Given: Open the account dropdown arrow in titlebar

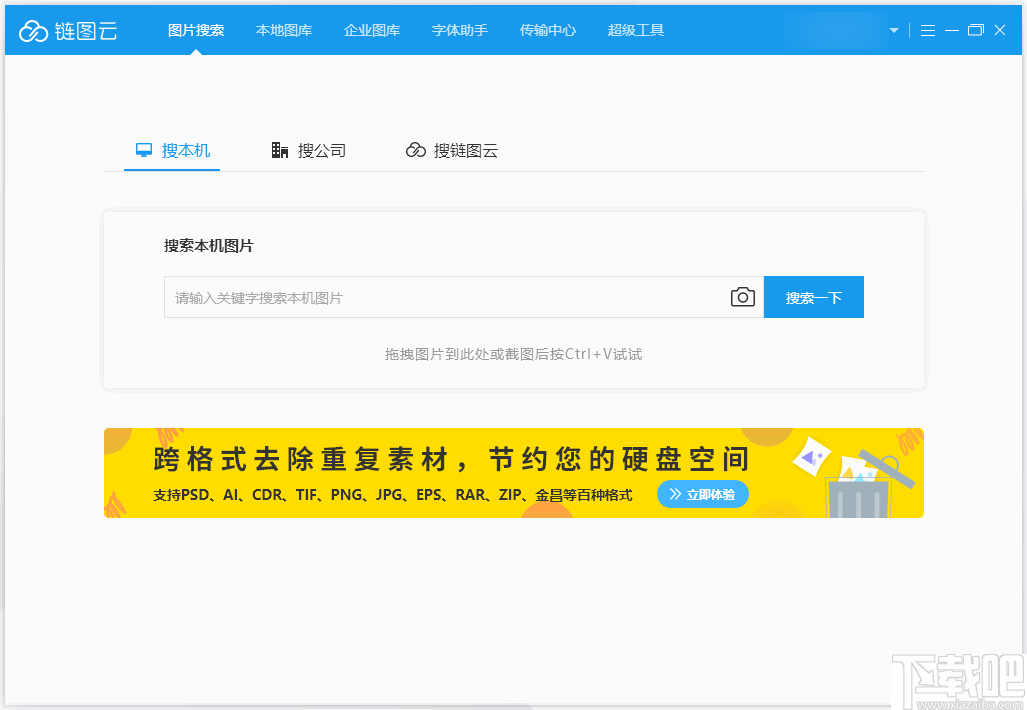Looking at the screenshot, I should click(893, 30).
